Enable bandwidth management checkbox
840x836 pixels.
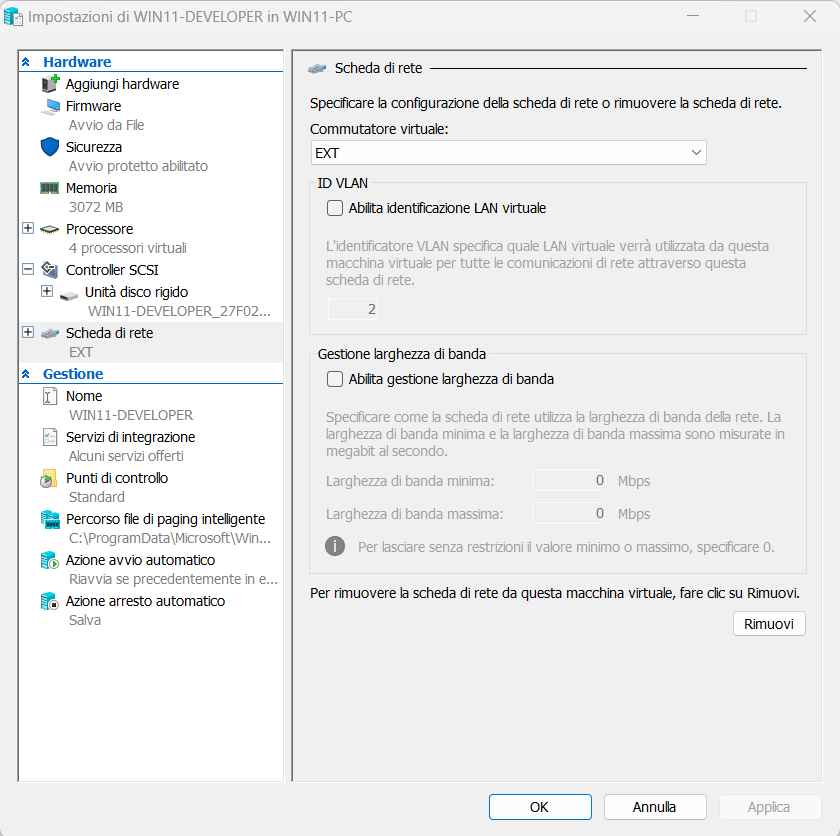[x=335, y=379]
